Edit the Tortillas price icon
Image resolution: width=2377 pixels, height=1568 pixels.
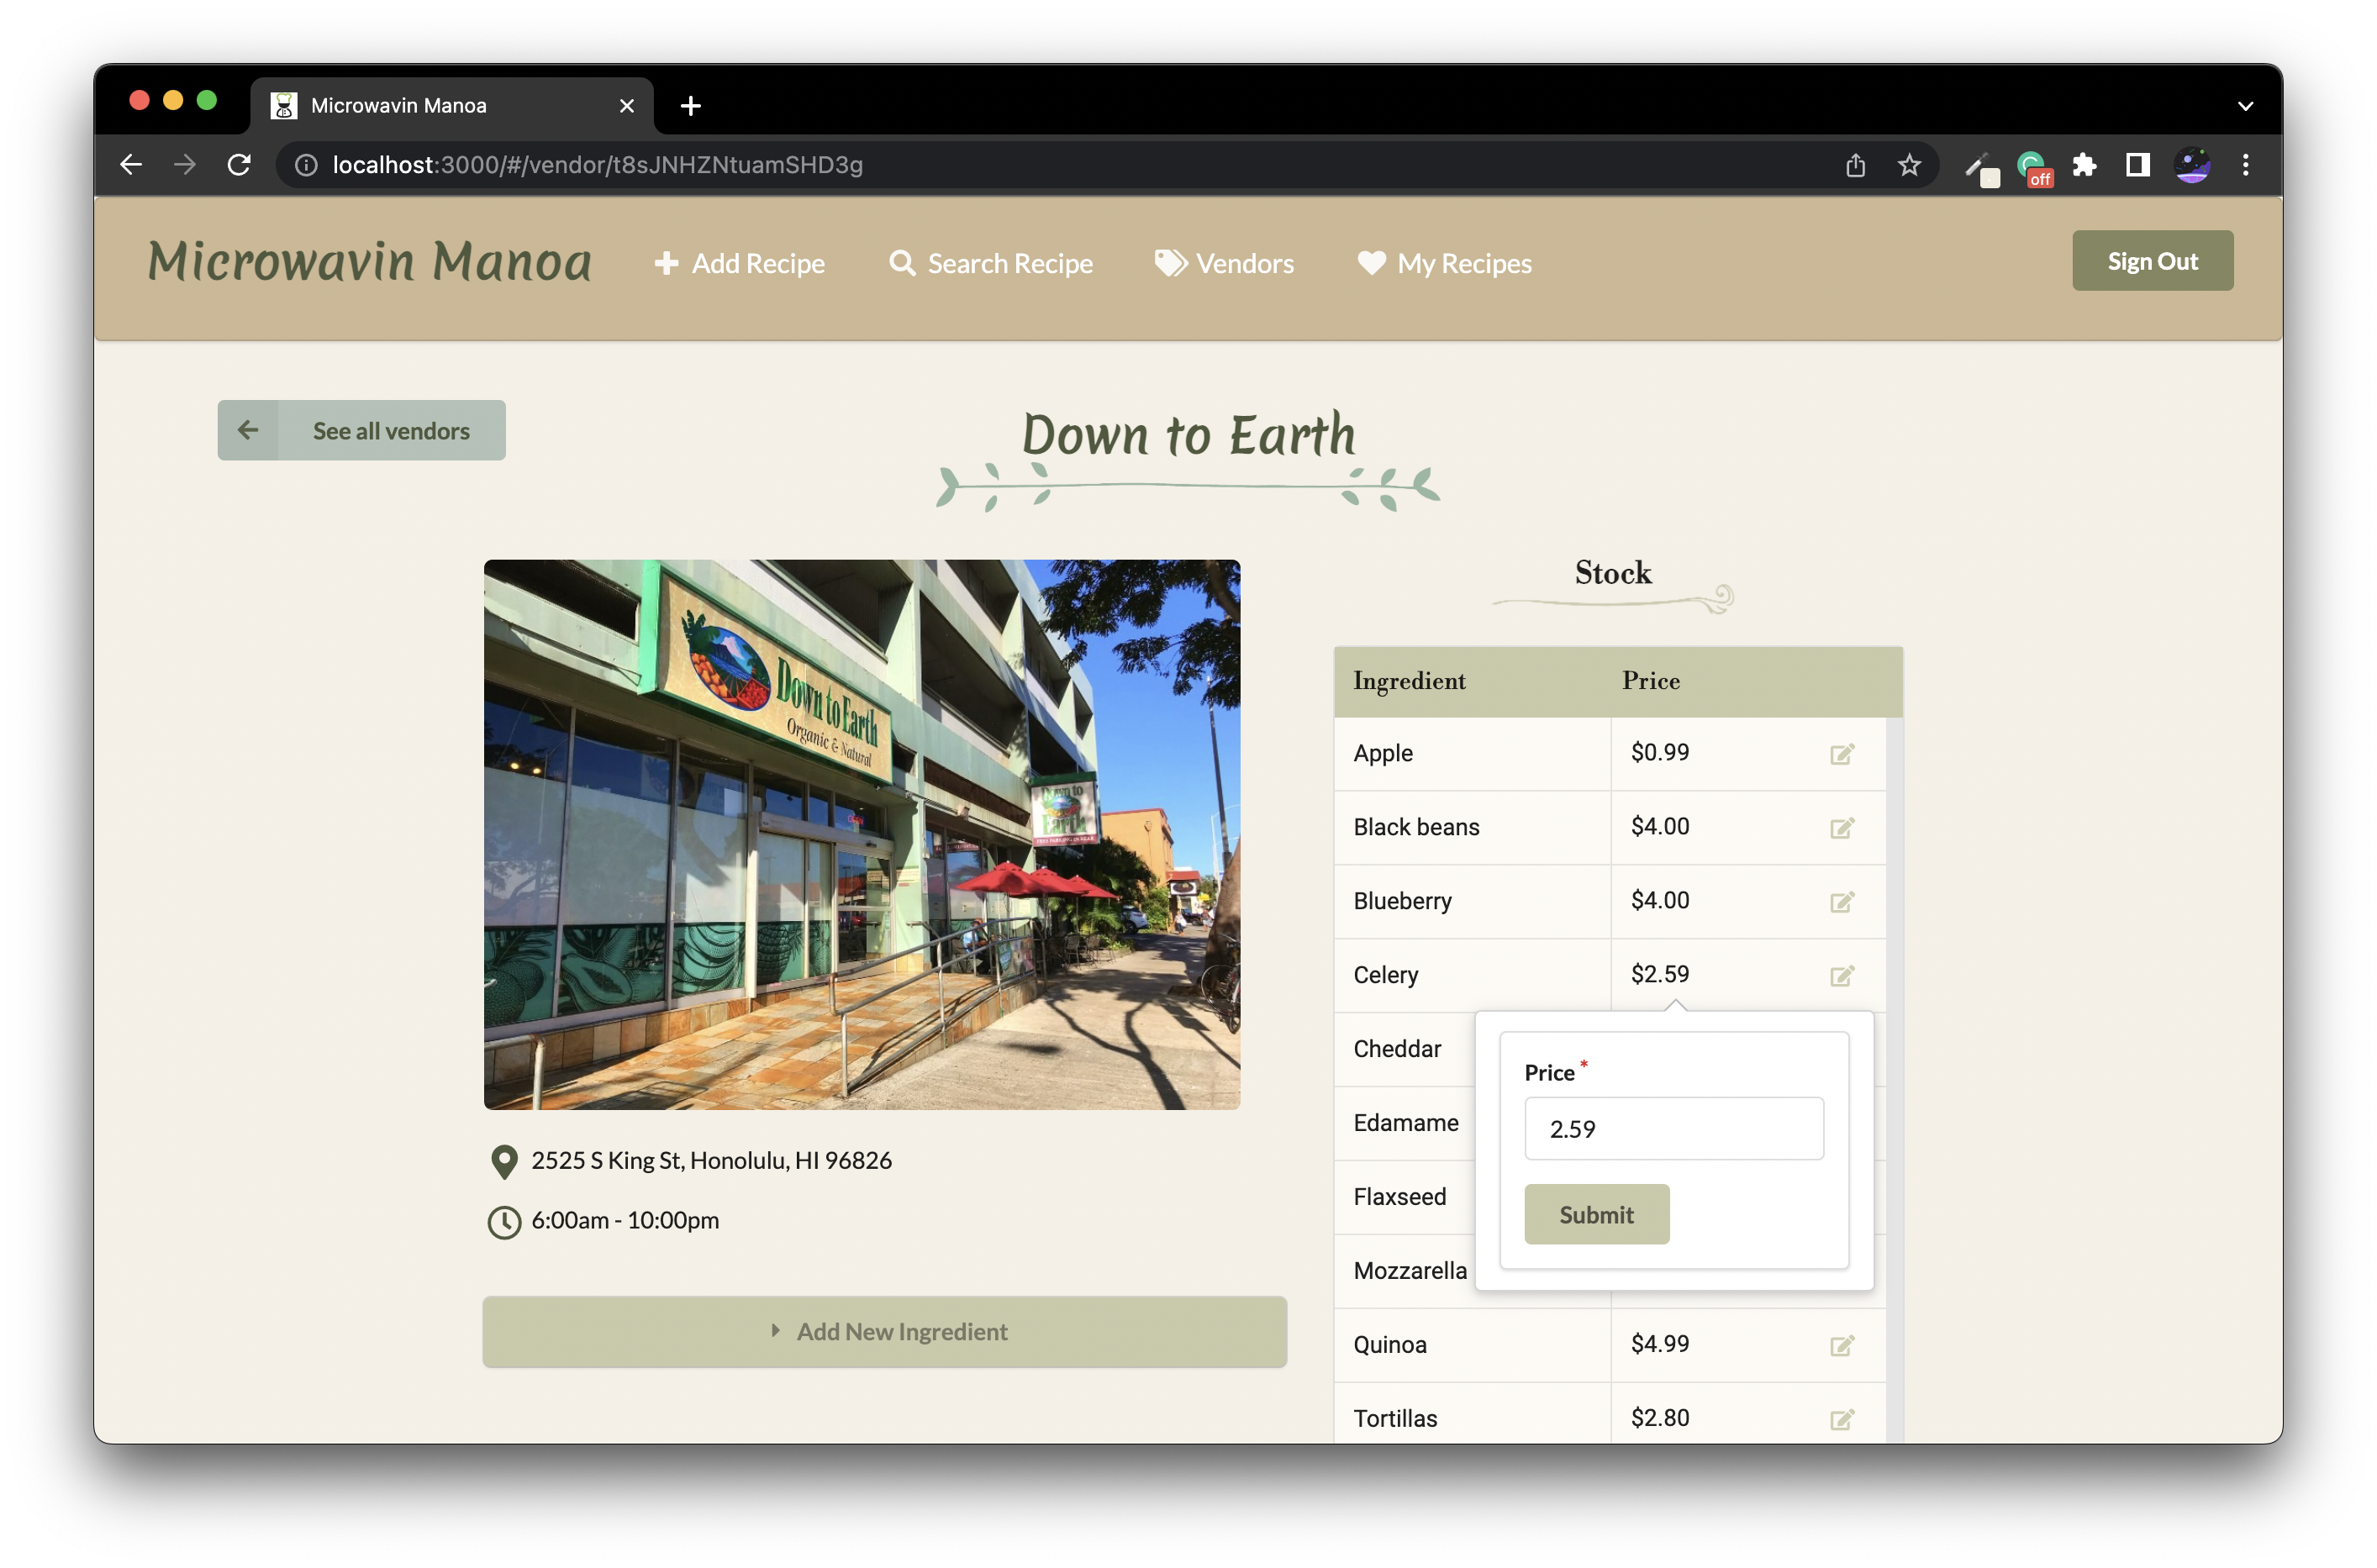pos(1842,1420)
